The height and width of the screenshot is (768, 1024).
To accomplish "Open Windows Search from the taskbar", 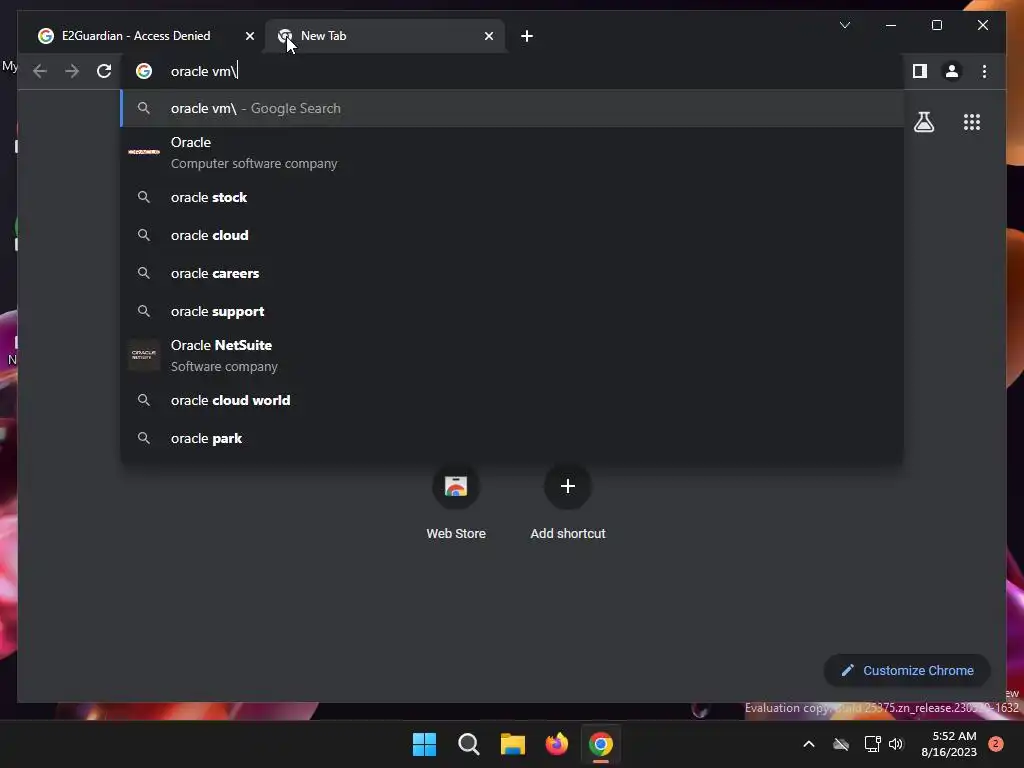I will (x=468, y=744).
